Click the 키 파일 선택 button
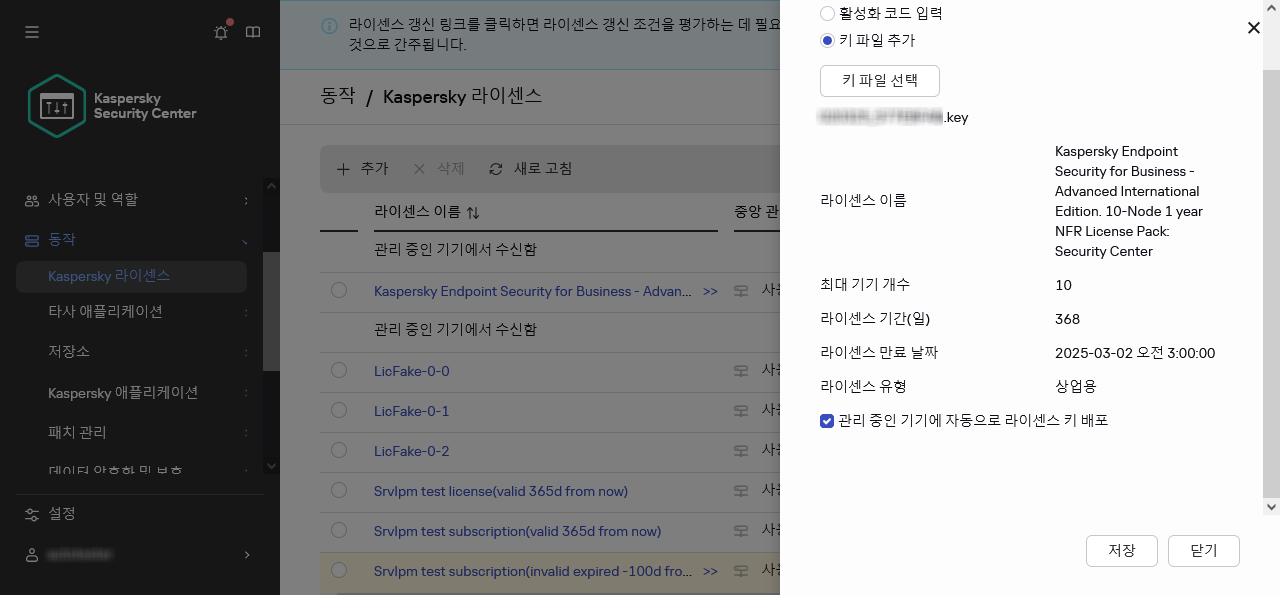The height and width of the screenshot is (595, 1280). pos(879,81)
